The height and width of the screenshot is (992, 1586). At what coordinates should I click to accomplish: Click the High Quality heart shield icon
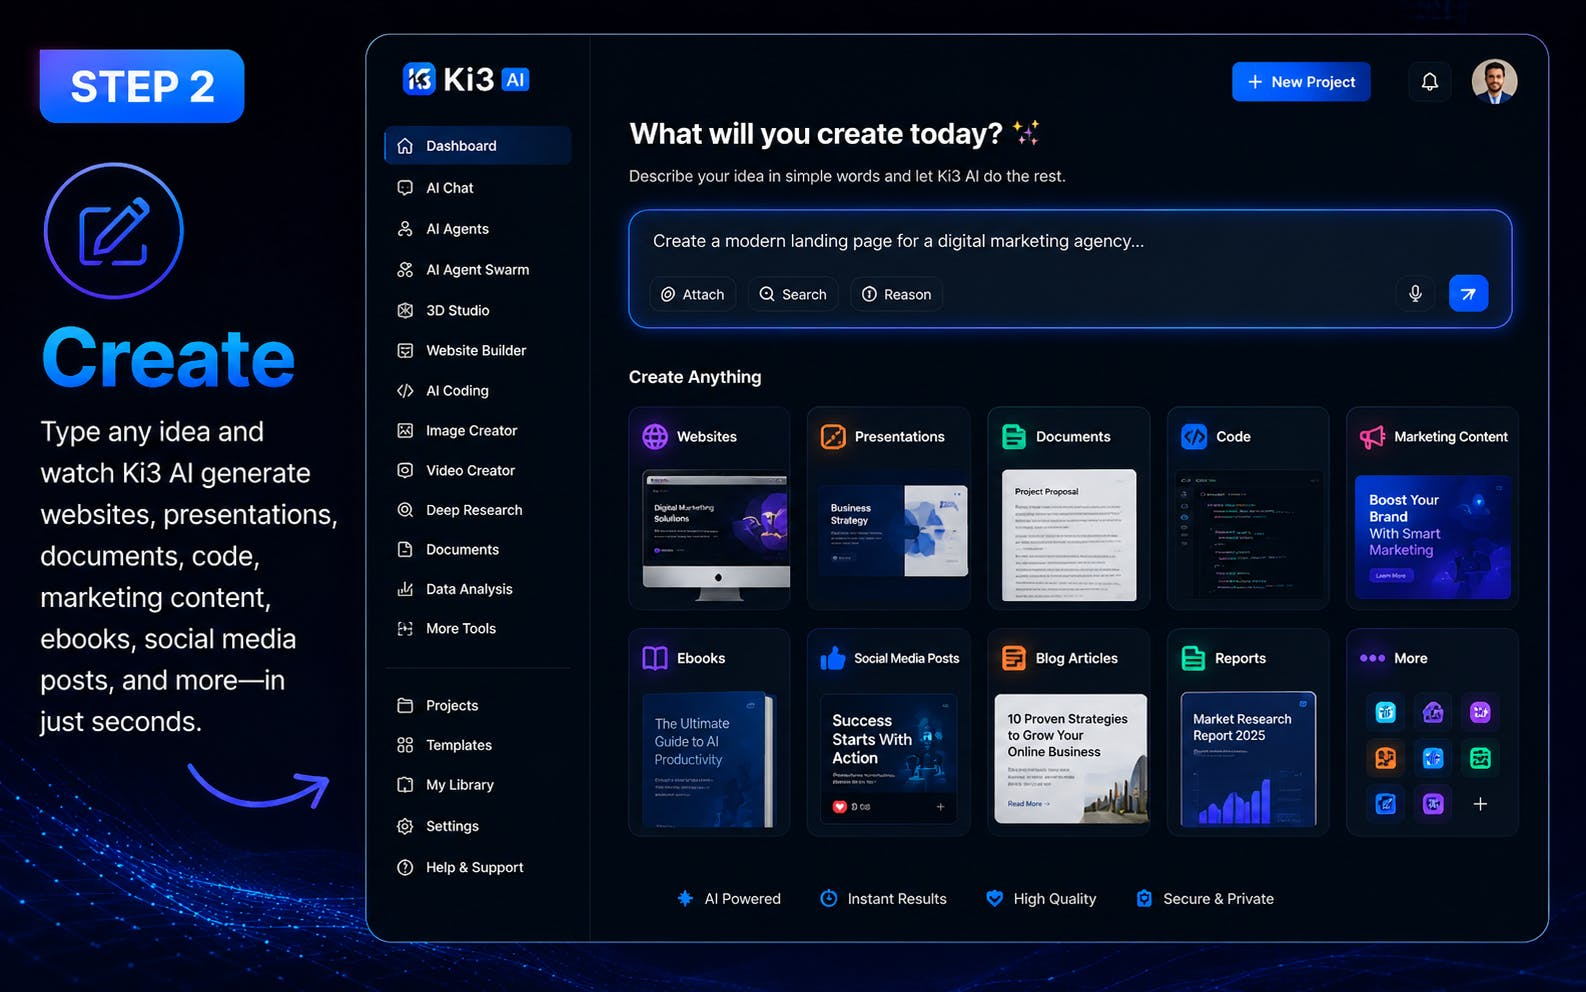point(994,898)
